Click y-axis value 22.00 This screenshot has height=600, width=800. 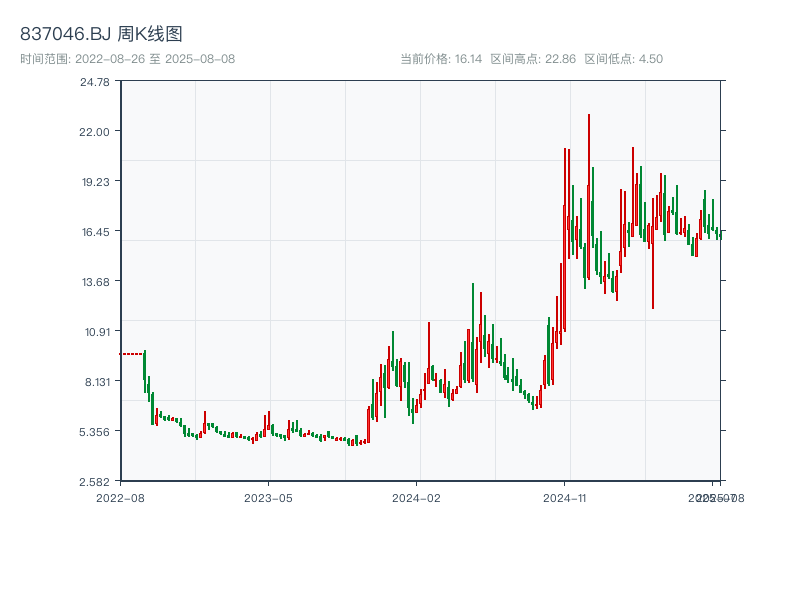click(x=94, y=132)
